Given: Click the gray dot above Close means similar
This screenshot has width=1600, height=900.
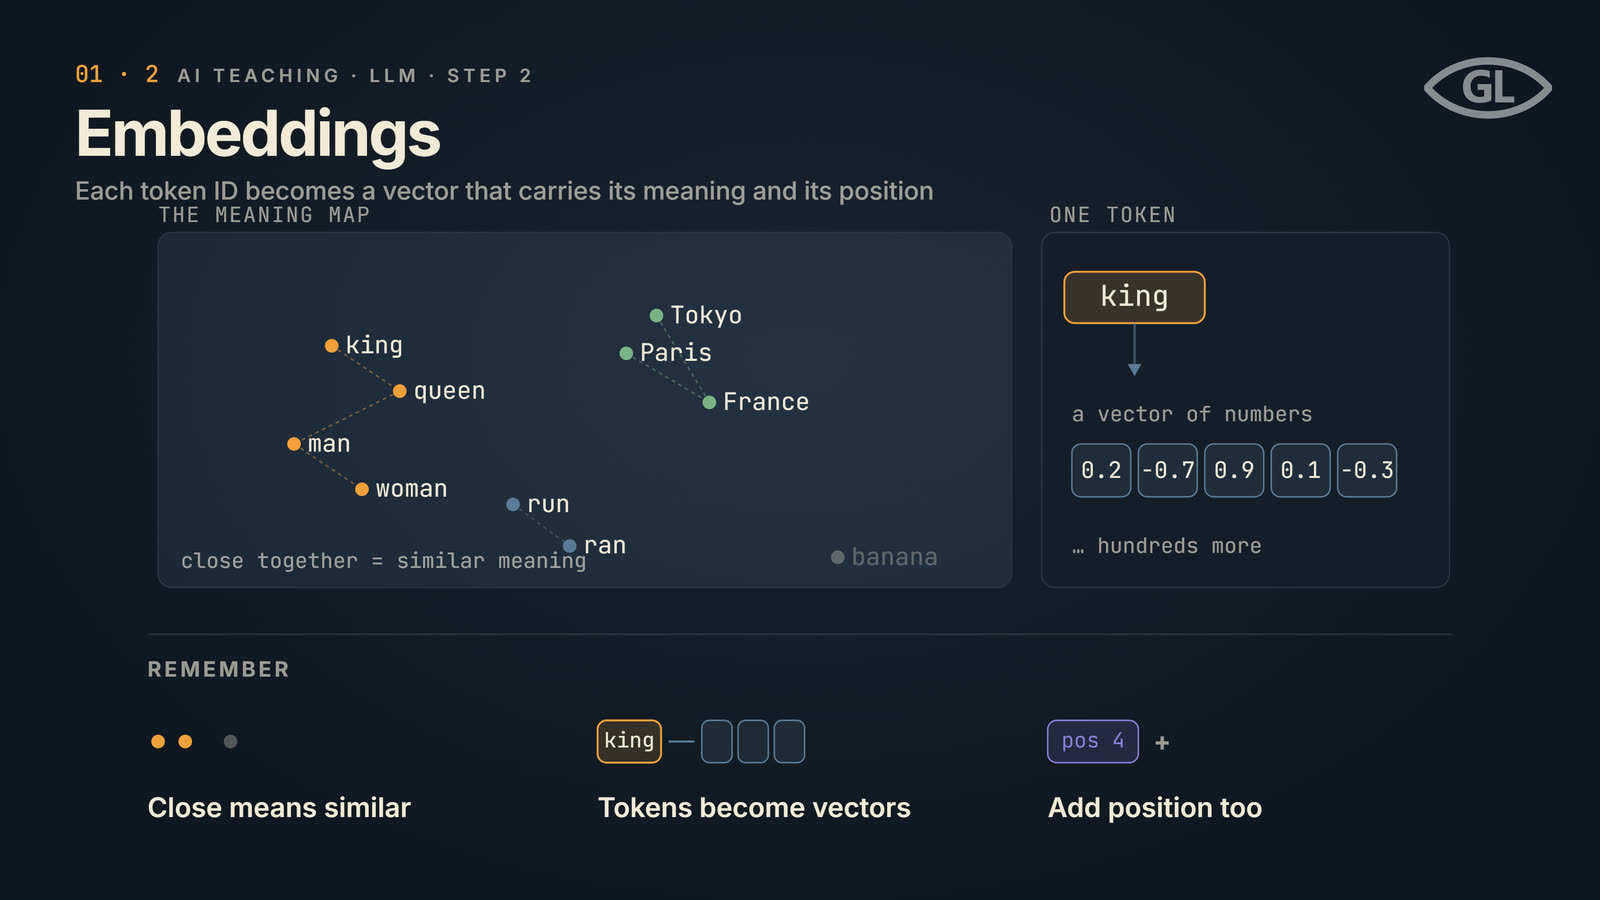Looking at the screenshot, I should pos(231,741).
